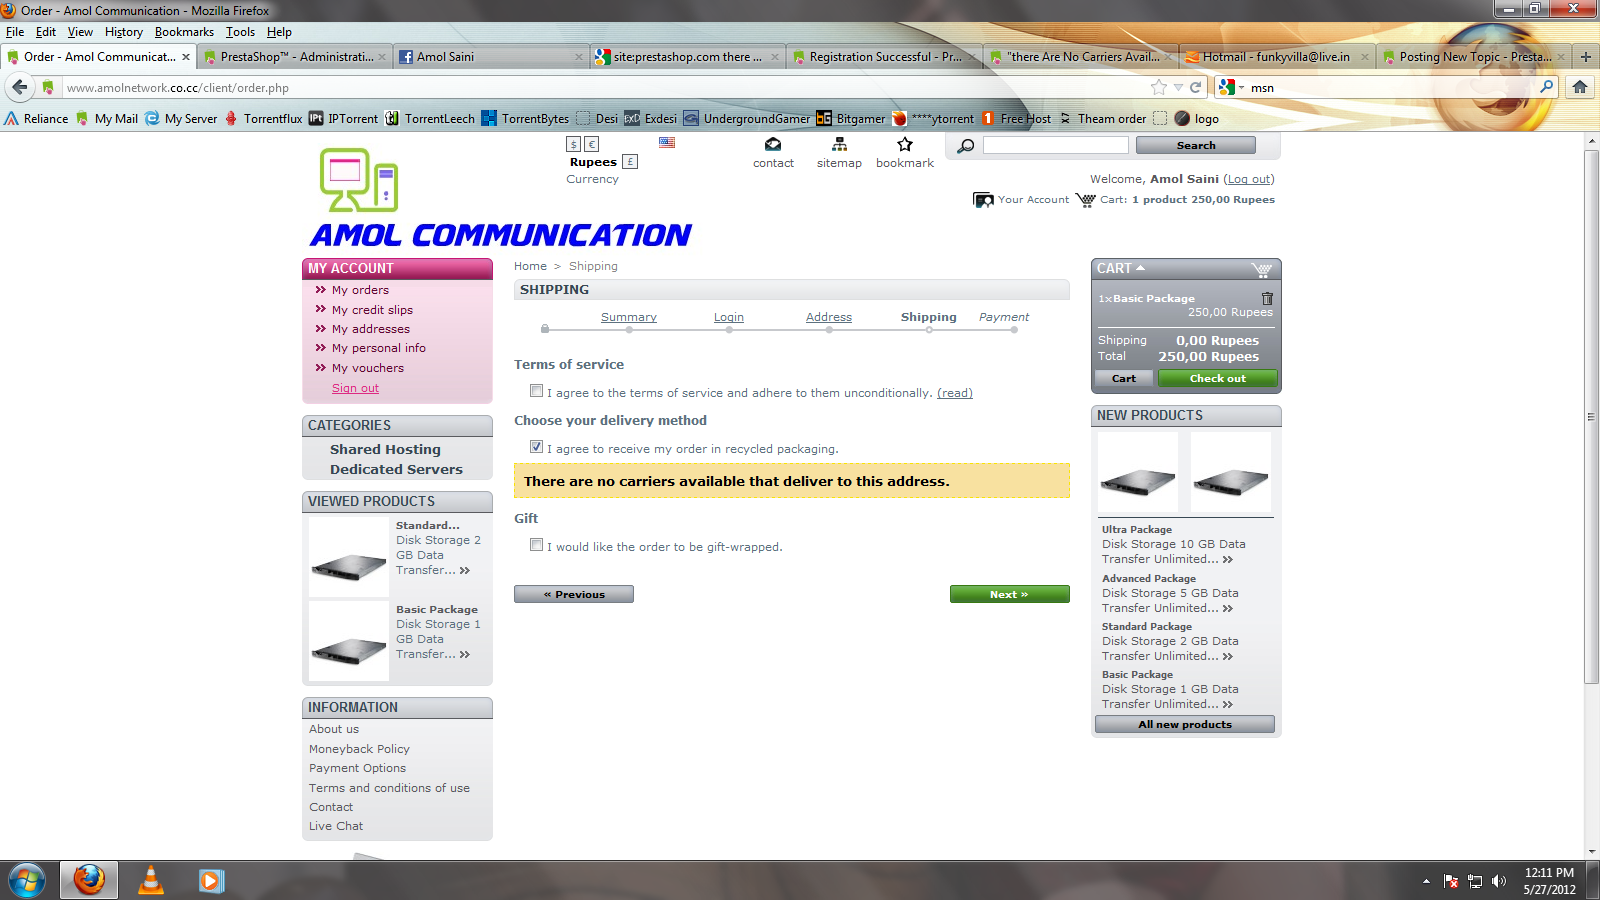Open Dedicated Servers category
This screenshot has height=900, width=1600.
click(396, 469)
